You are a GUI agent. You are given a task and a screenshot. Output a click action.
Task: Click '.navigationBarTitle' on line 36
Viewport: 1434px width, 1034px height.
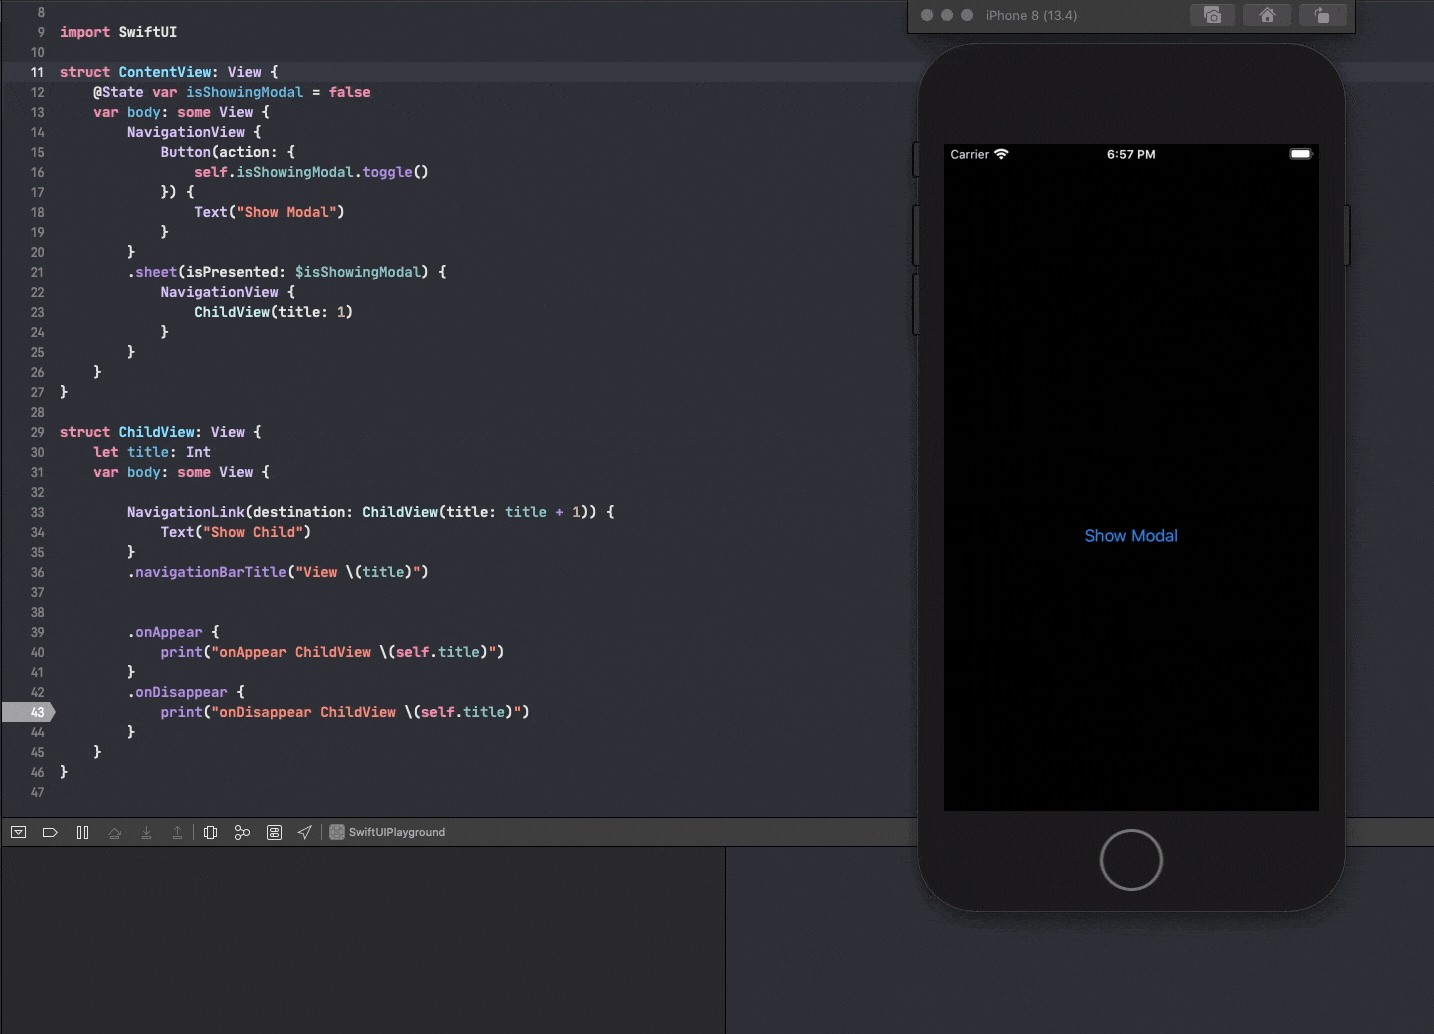point(206,572)
